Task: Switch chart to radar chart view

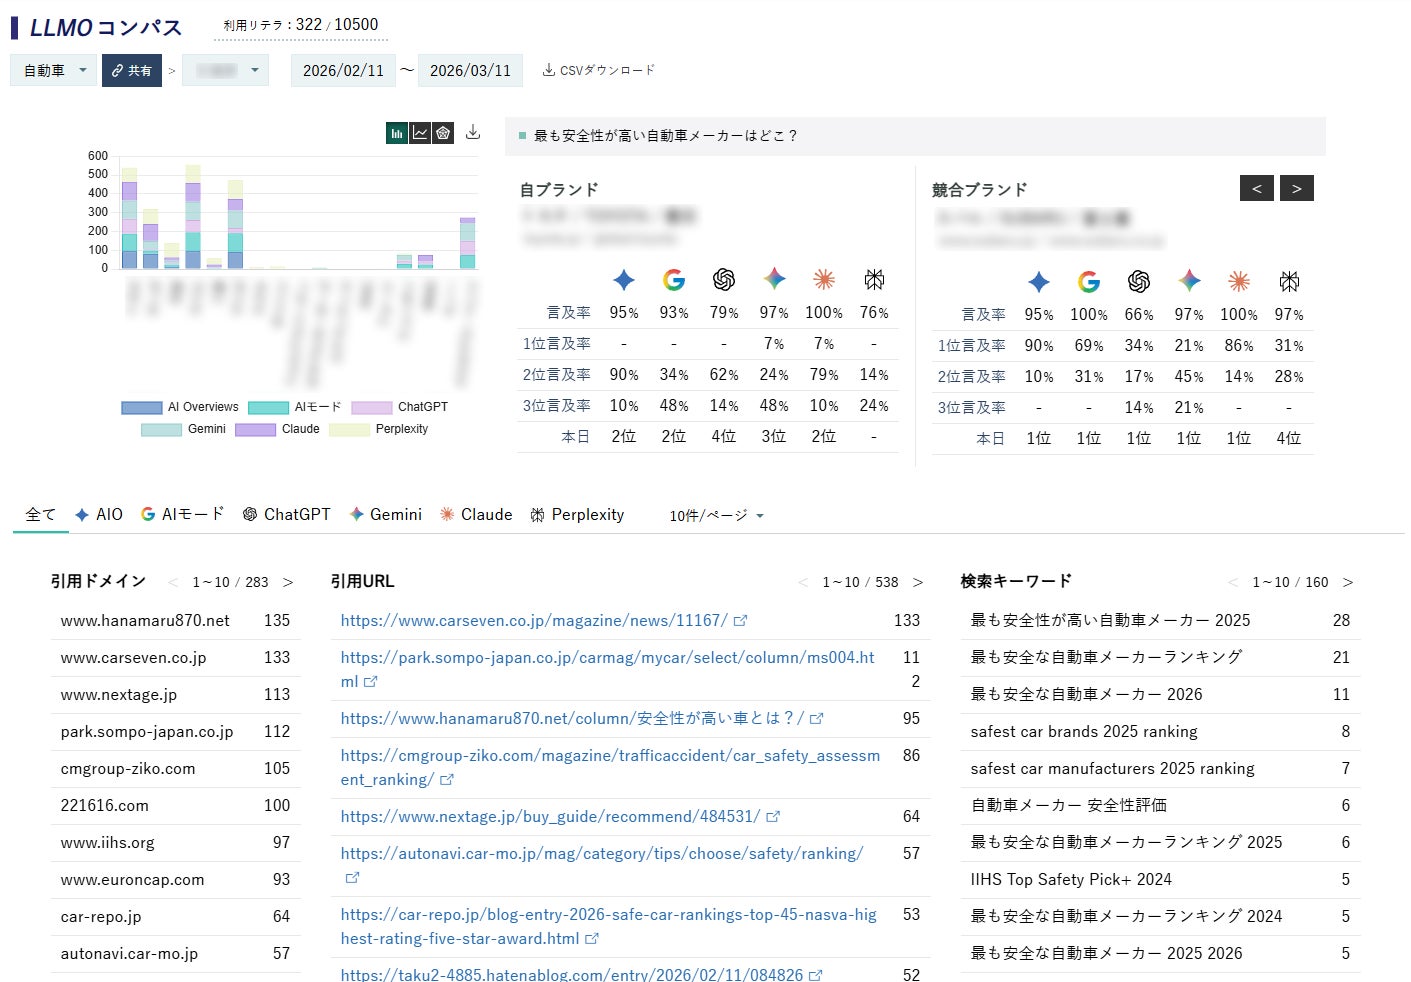Action: pos(443,133)
